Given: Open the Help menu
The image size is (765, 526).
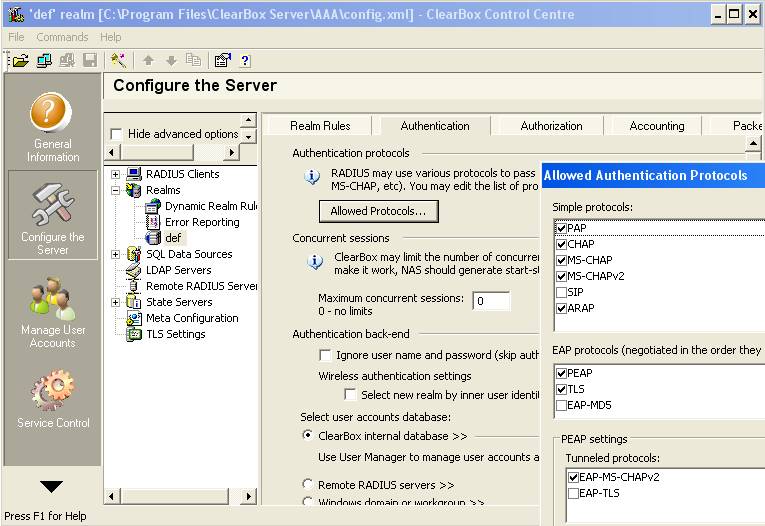Looking at the screenshot, I should (110, 37).
